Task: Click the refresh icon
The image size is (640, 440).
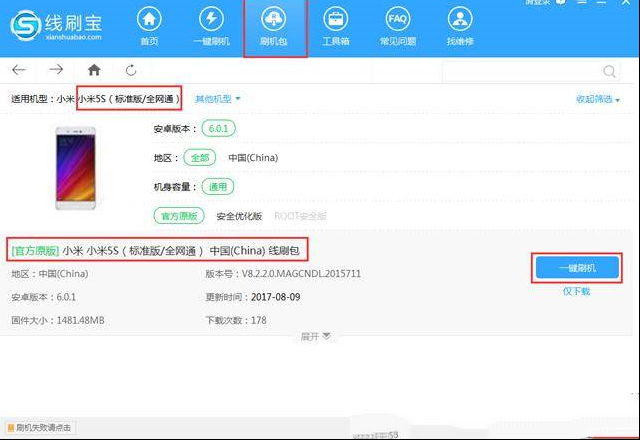Action: click(131, 70)
